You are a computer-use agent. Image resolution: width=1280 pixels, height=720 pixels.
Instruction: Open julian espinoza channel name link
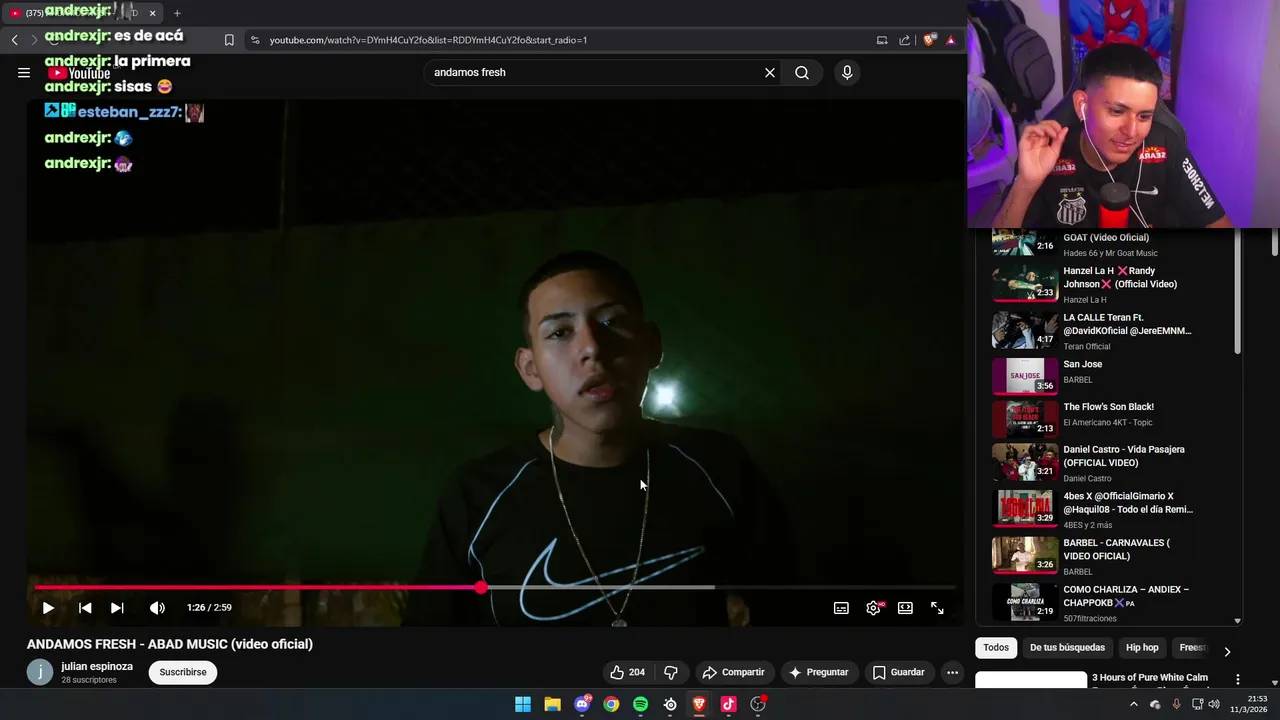(97, 666)
